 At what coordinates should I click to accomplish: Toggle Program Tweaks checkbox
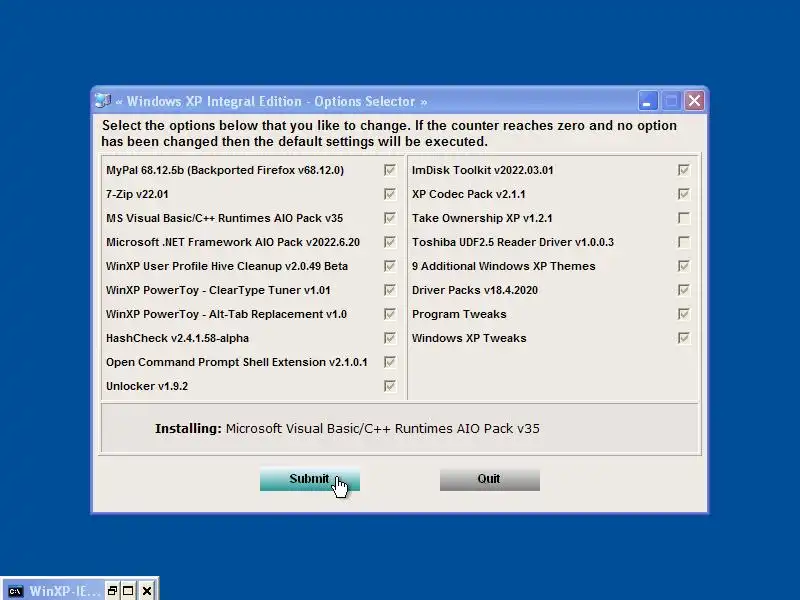click(x=684, y=314)
